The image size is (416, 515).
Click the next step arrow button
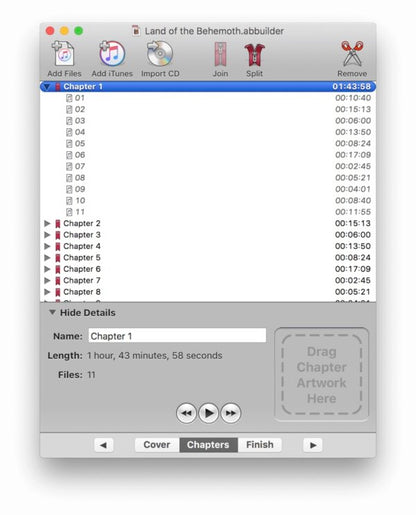point(313,445)
